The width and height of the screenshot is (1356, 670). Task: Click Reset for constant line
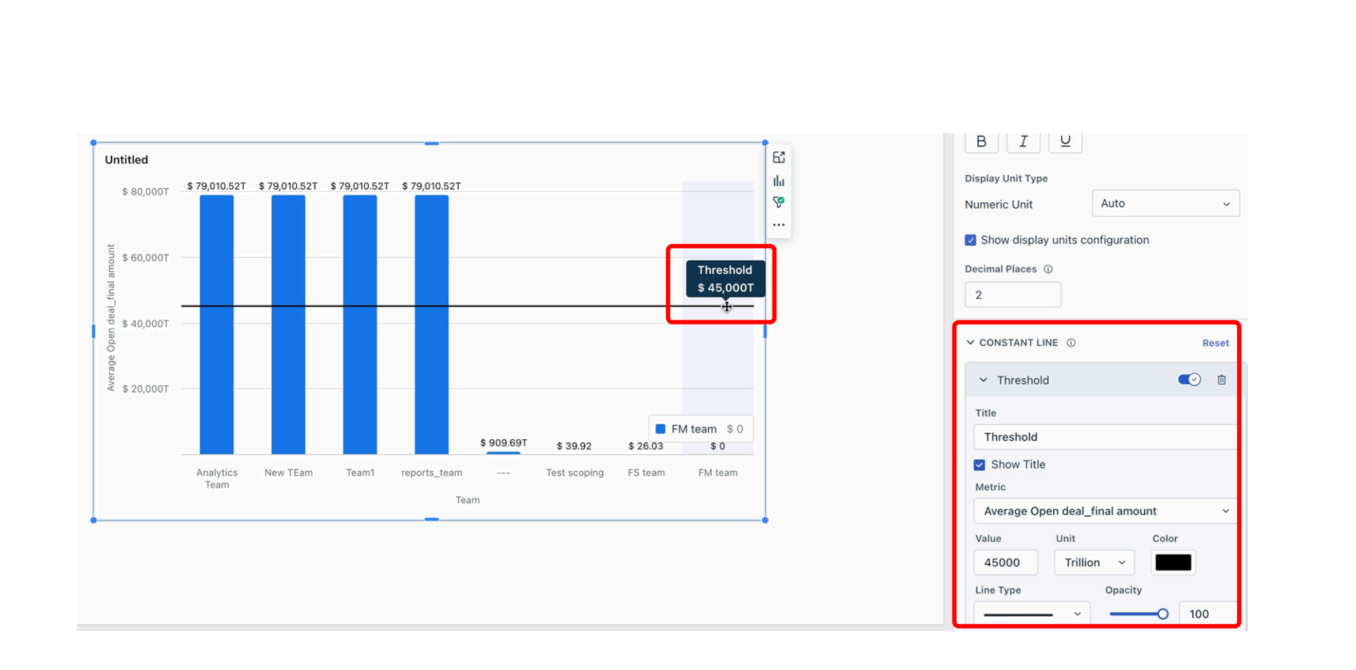(1215, 343)
